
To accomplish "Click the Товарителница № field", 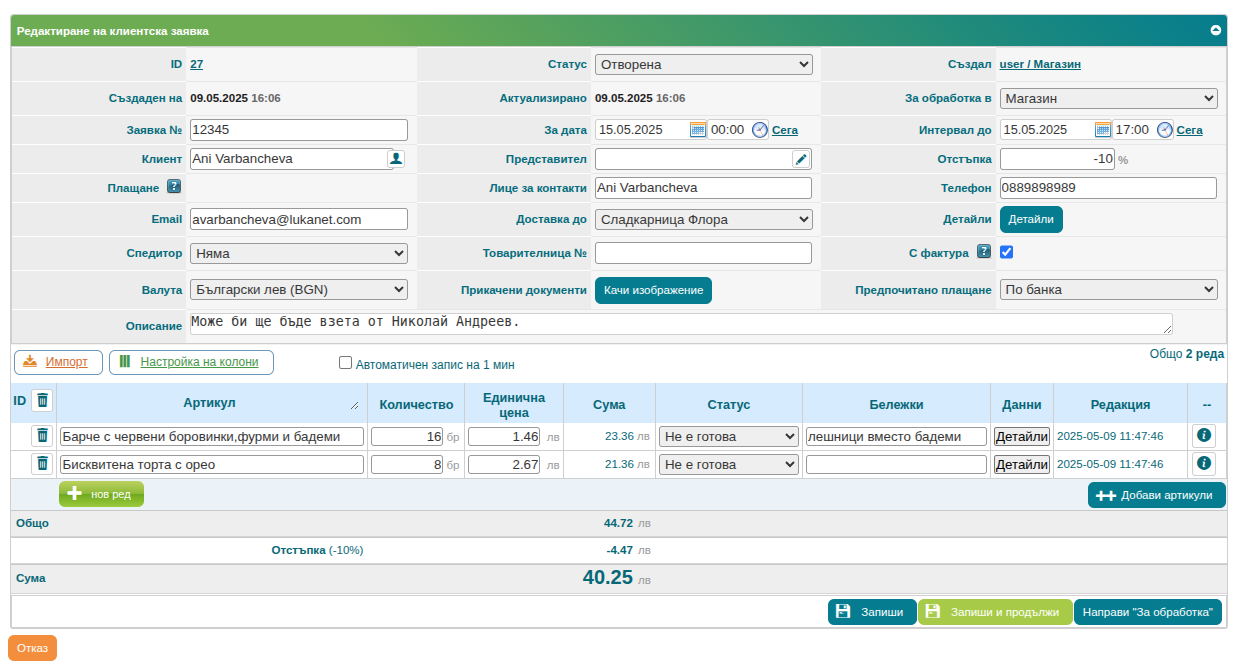I will [x=703, y=253].
